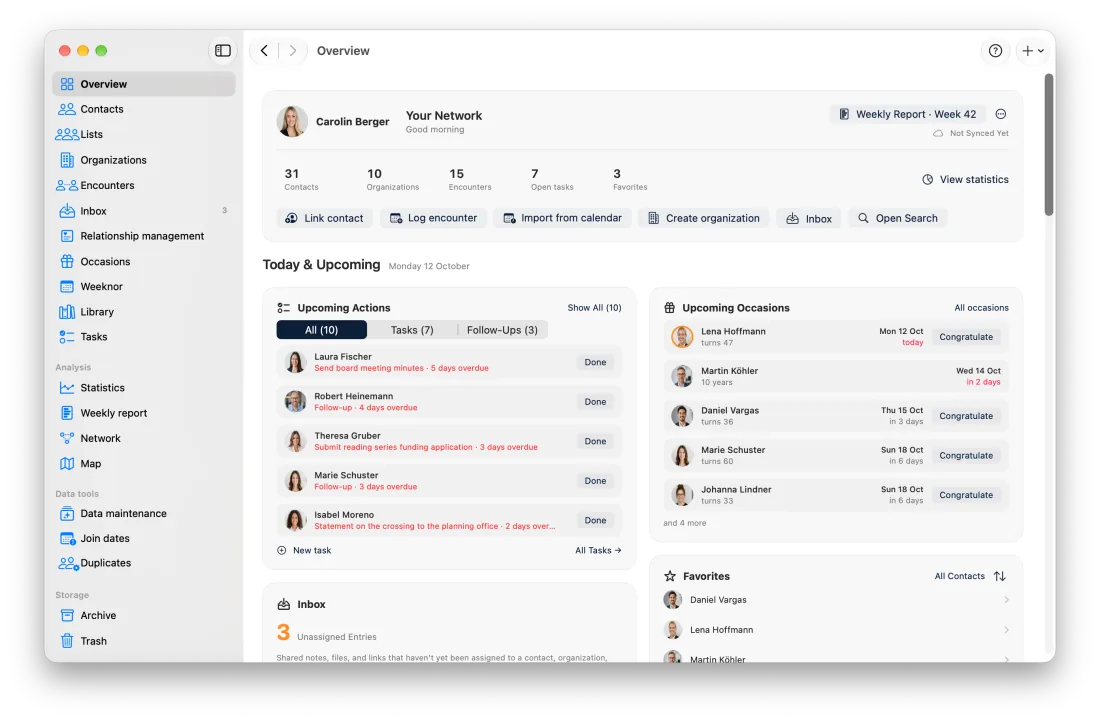
Task: Open Tasks in the sidebar
Action: (x=143, y=337)
